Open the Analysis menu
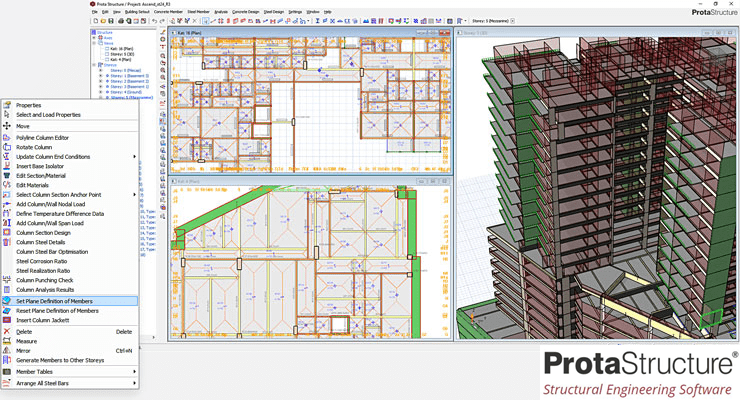The image size is (740, 400). pyautogui.click(x=221, y=12)
